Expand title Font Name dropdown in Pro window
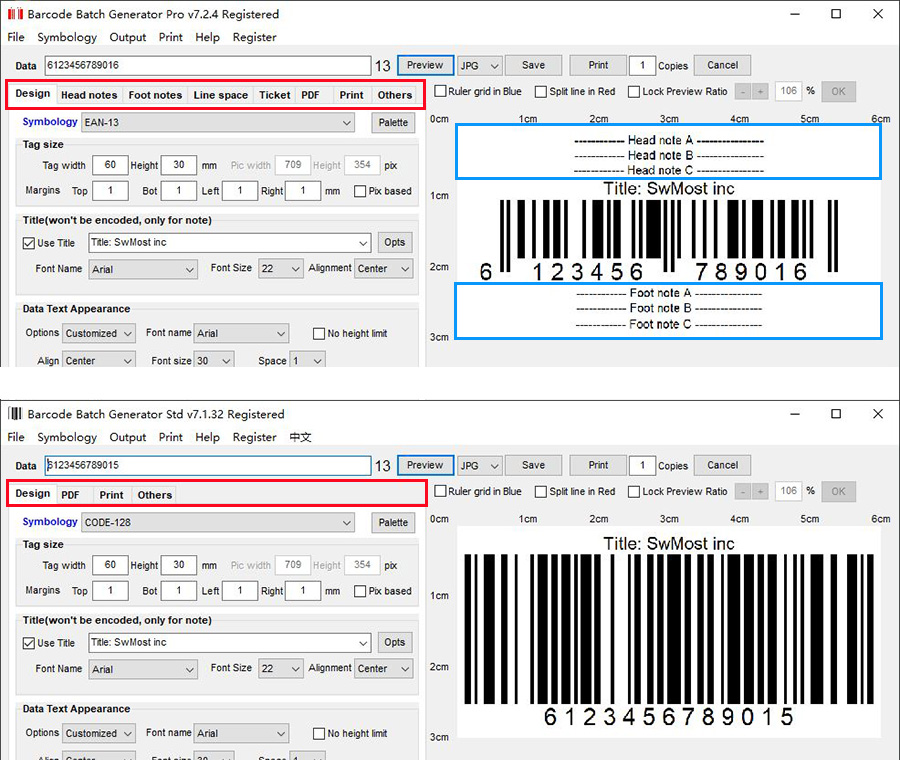 [x=143, y=269]
